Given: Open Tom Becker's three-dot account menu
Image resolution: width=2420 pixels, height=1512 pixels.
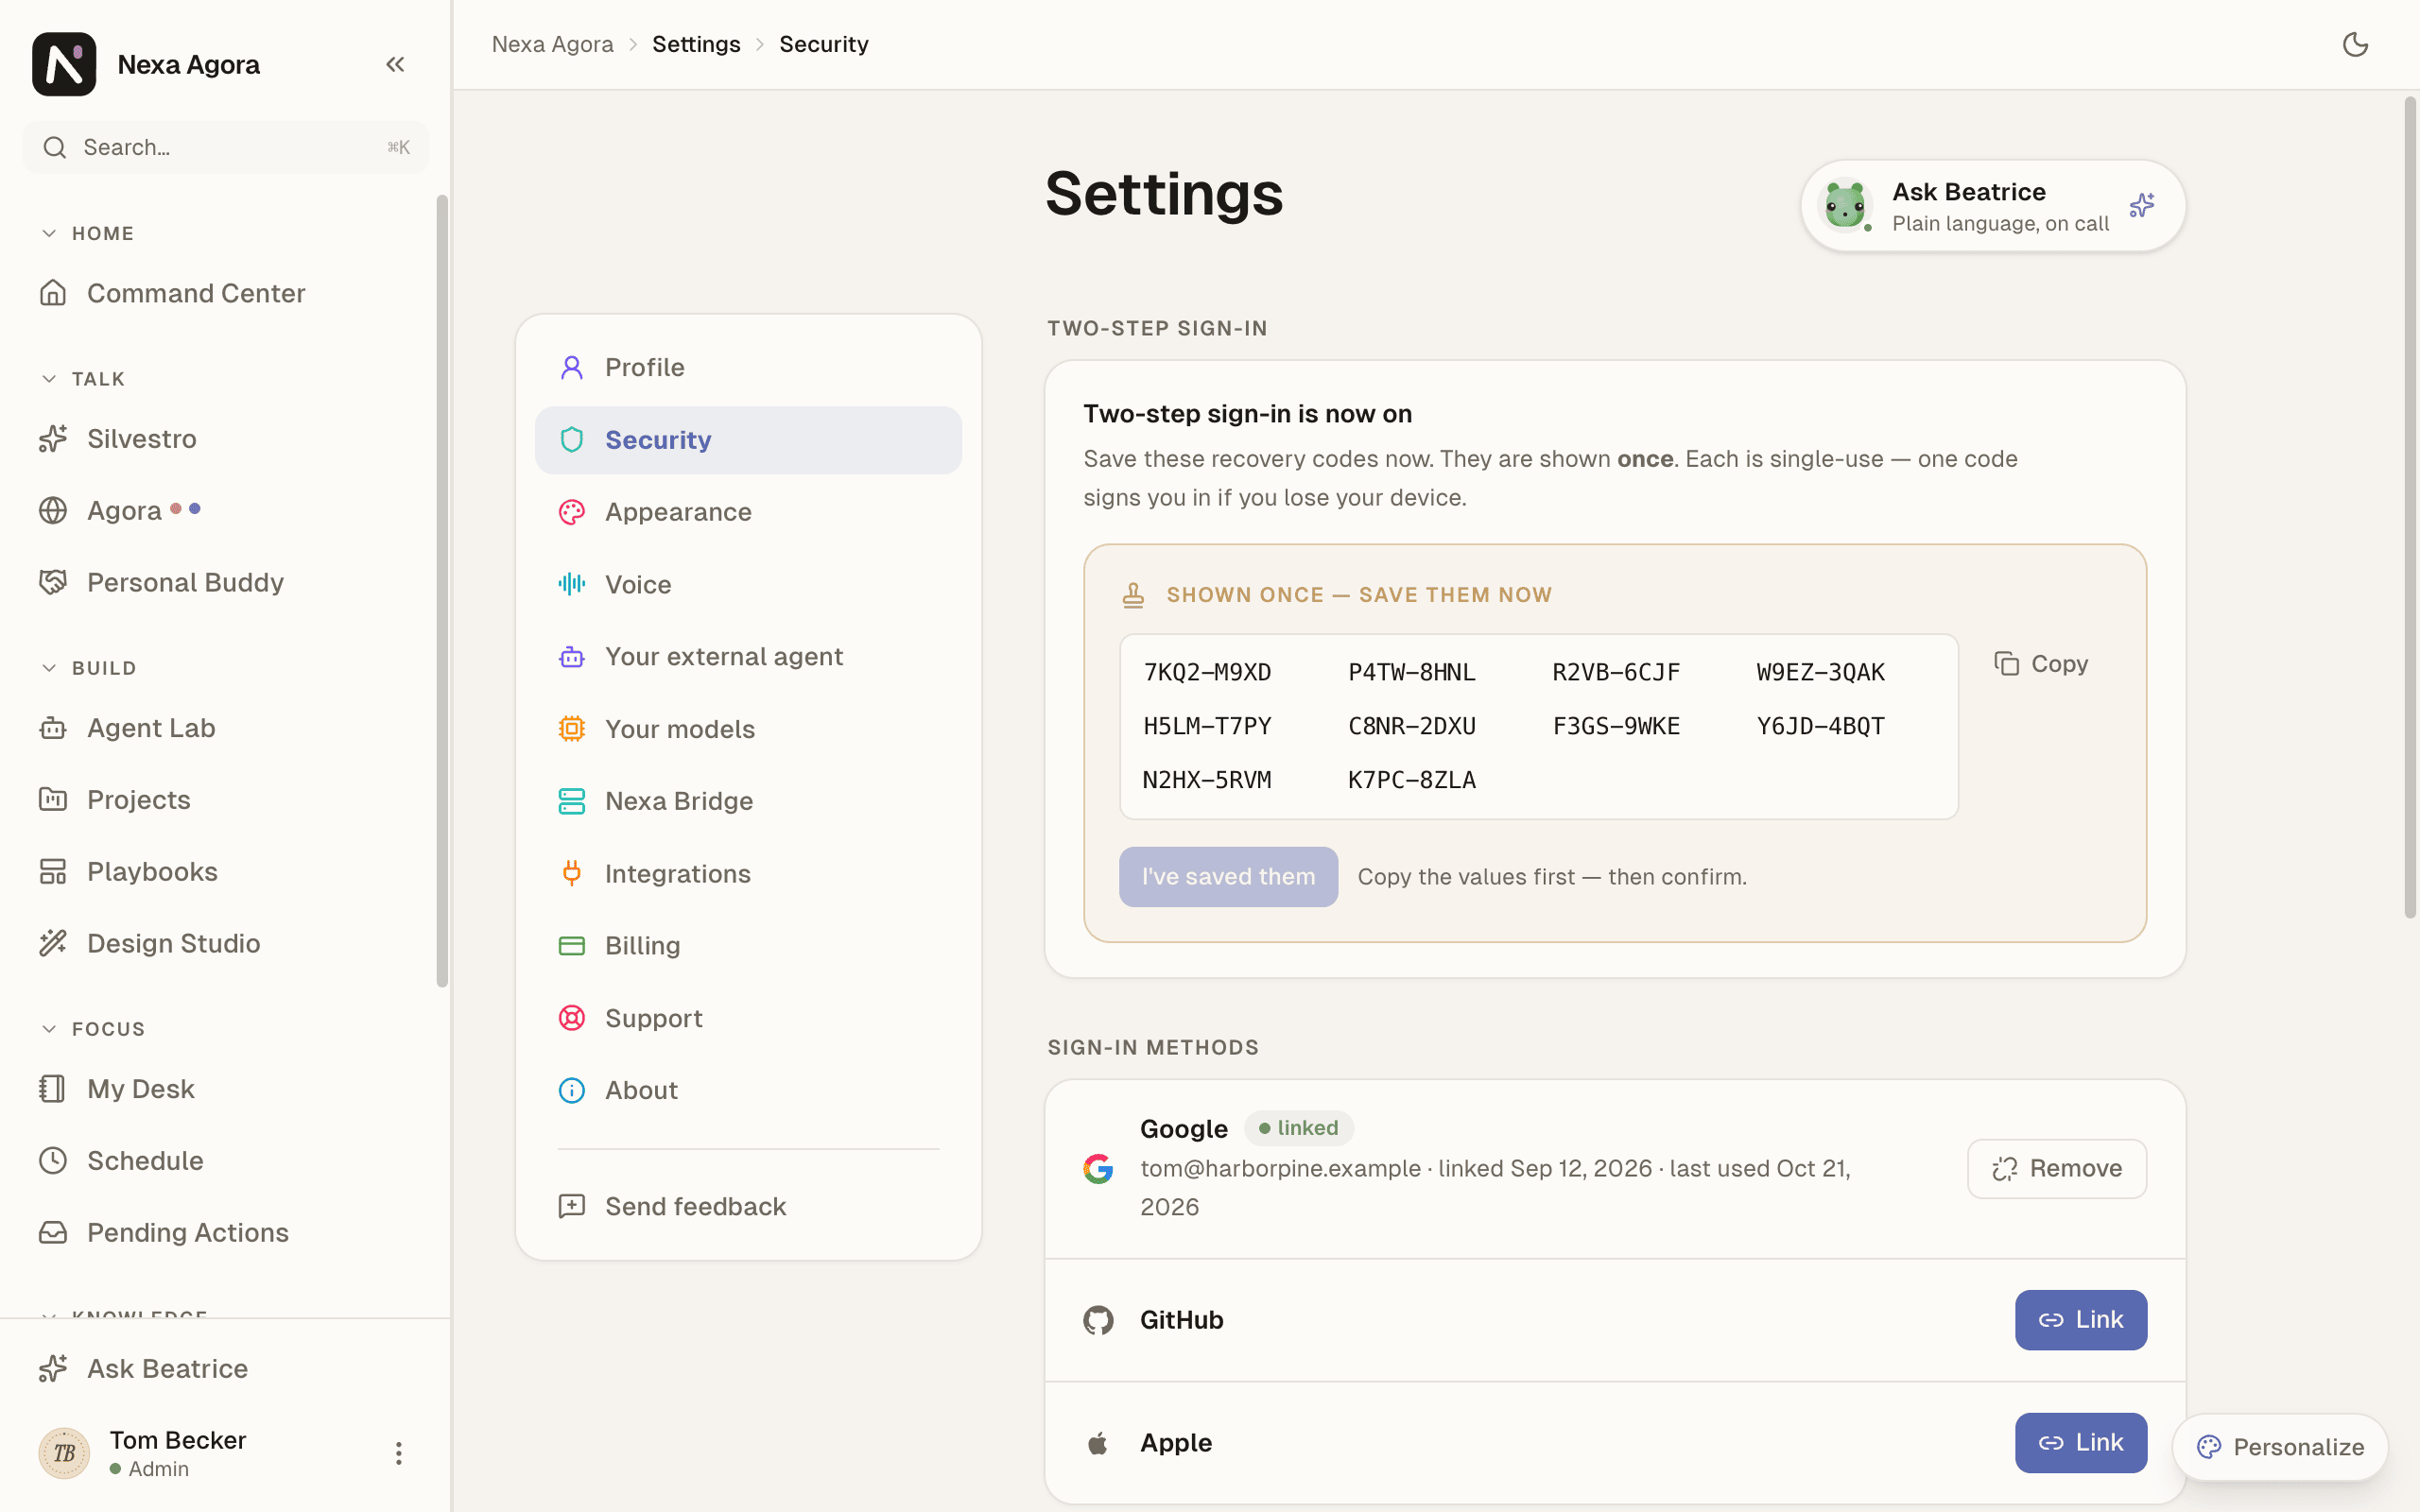Looking at the screenshot, I should pyautogui.click(x=398, y=1453).
